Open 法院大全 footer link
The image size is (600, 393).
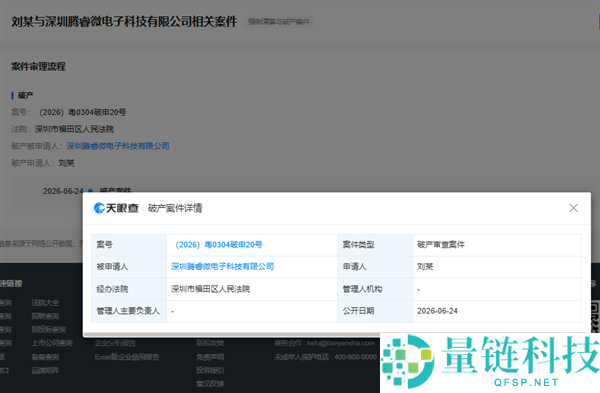click(x=45, y=302)
